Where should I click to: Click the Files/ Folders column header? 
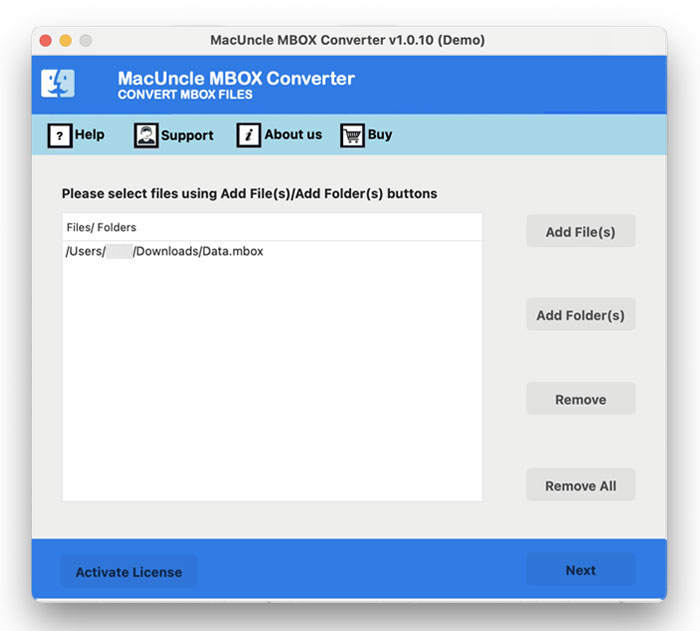272,227
